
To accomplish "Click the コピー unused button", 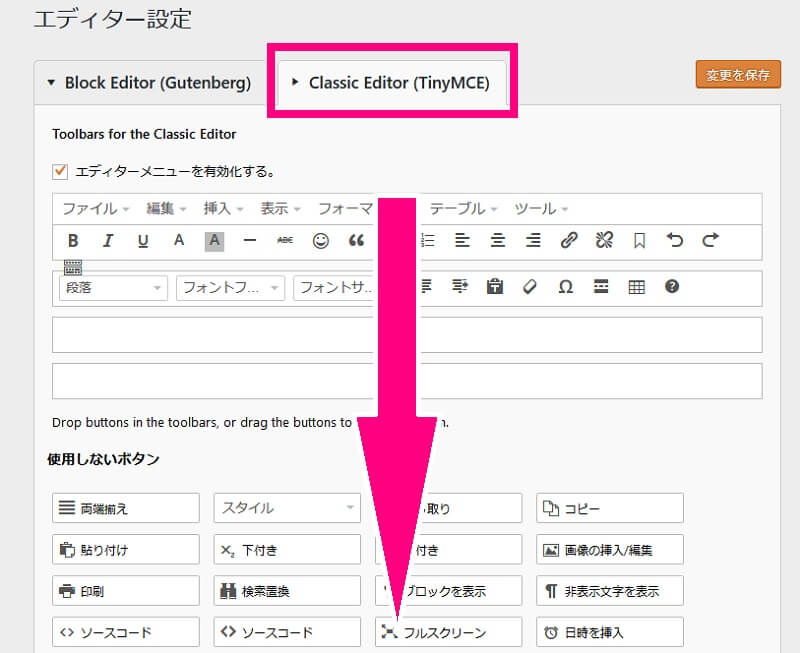I will pyautogui.click(x=610, y=508).
